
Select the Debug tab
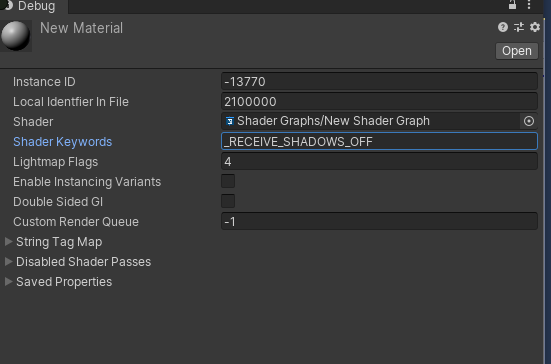tap(34, 6)
